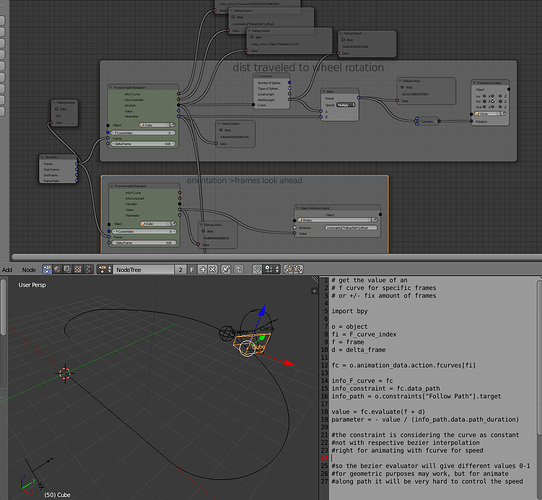This screenshot has height=500, width=542.
Task: Click the user count 2 button
Action: pos(180,269)
